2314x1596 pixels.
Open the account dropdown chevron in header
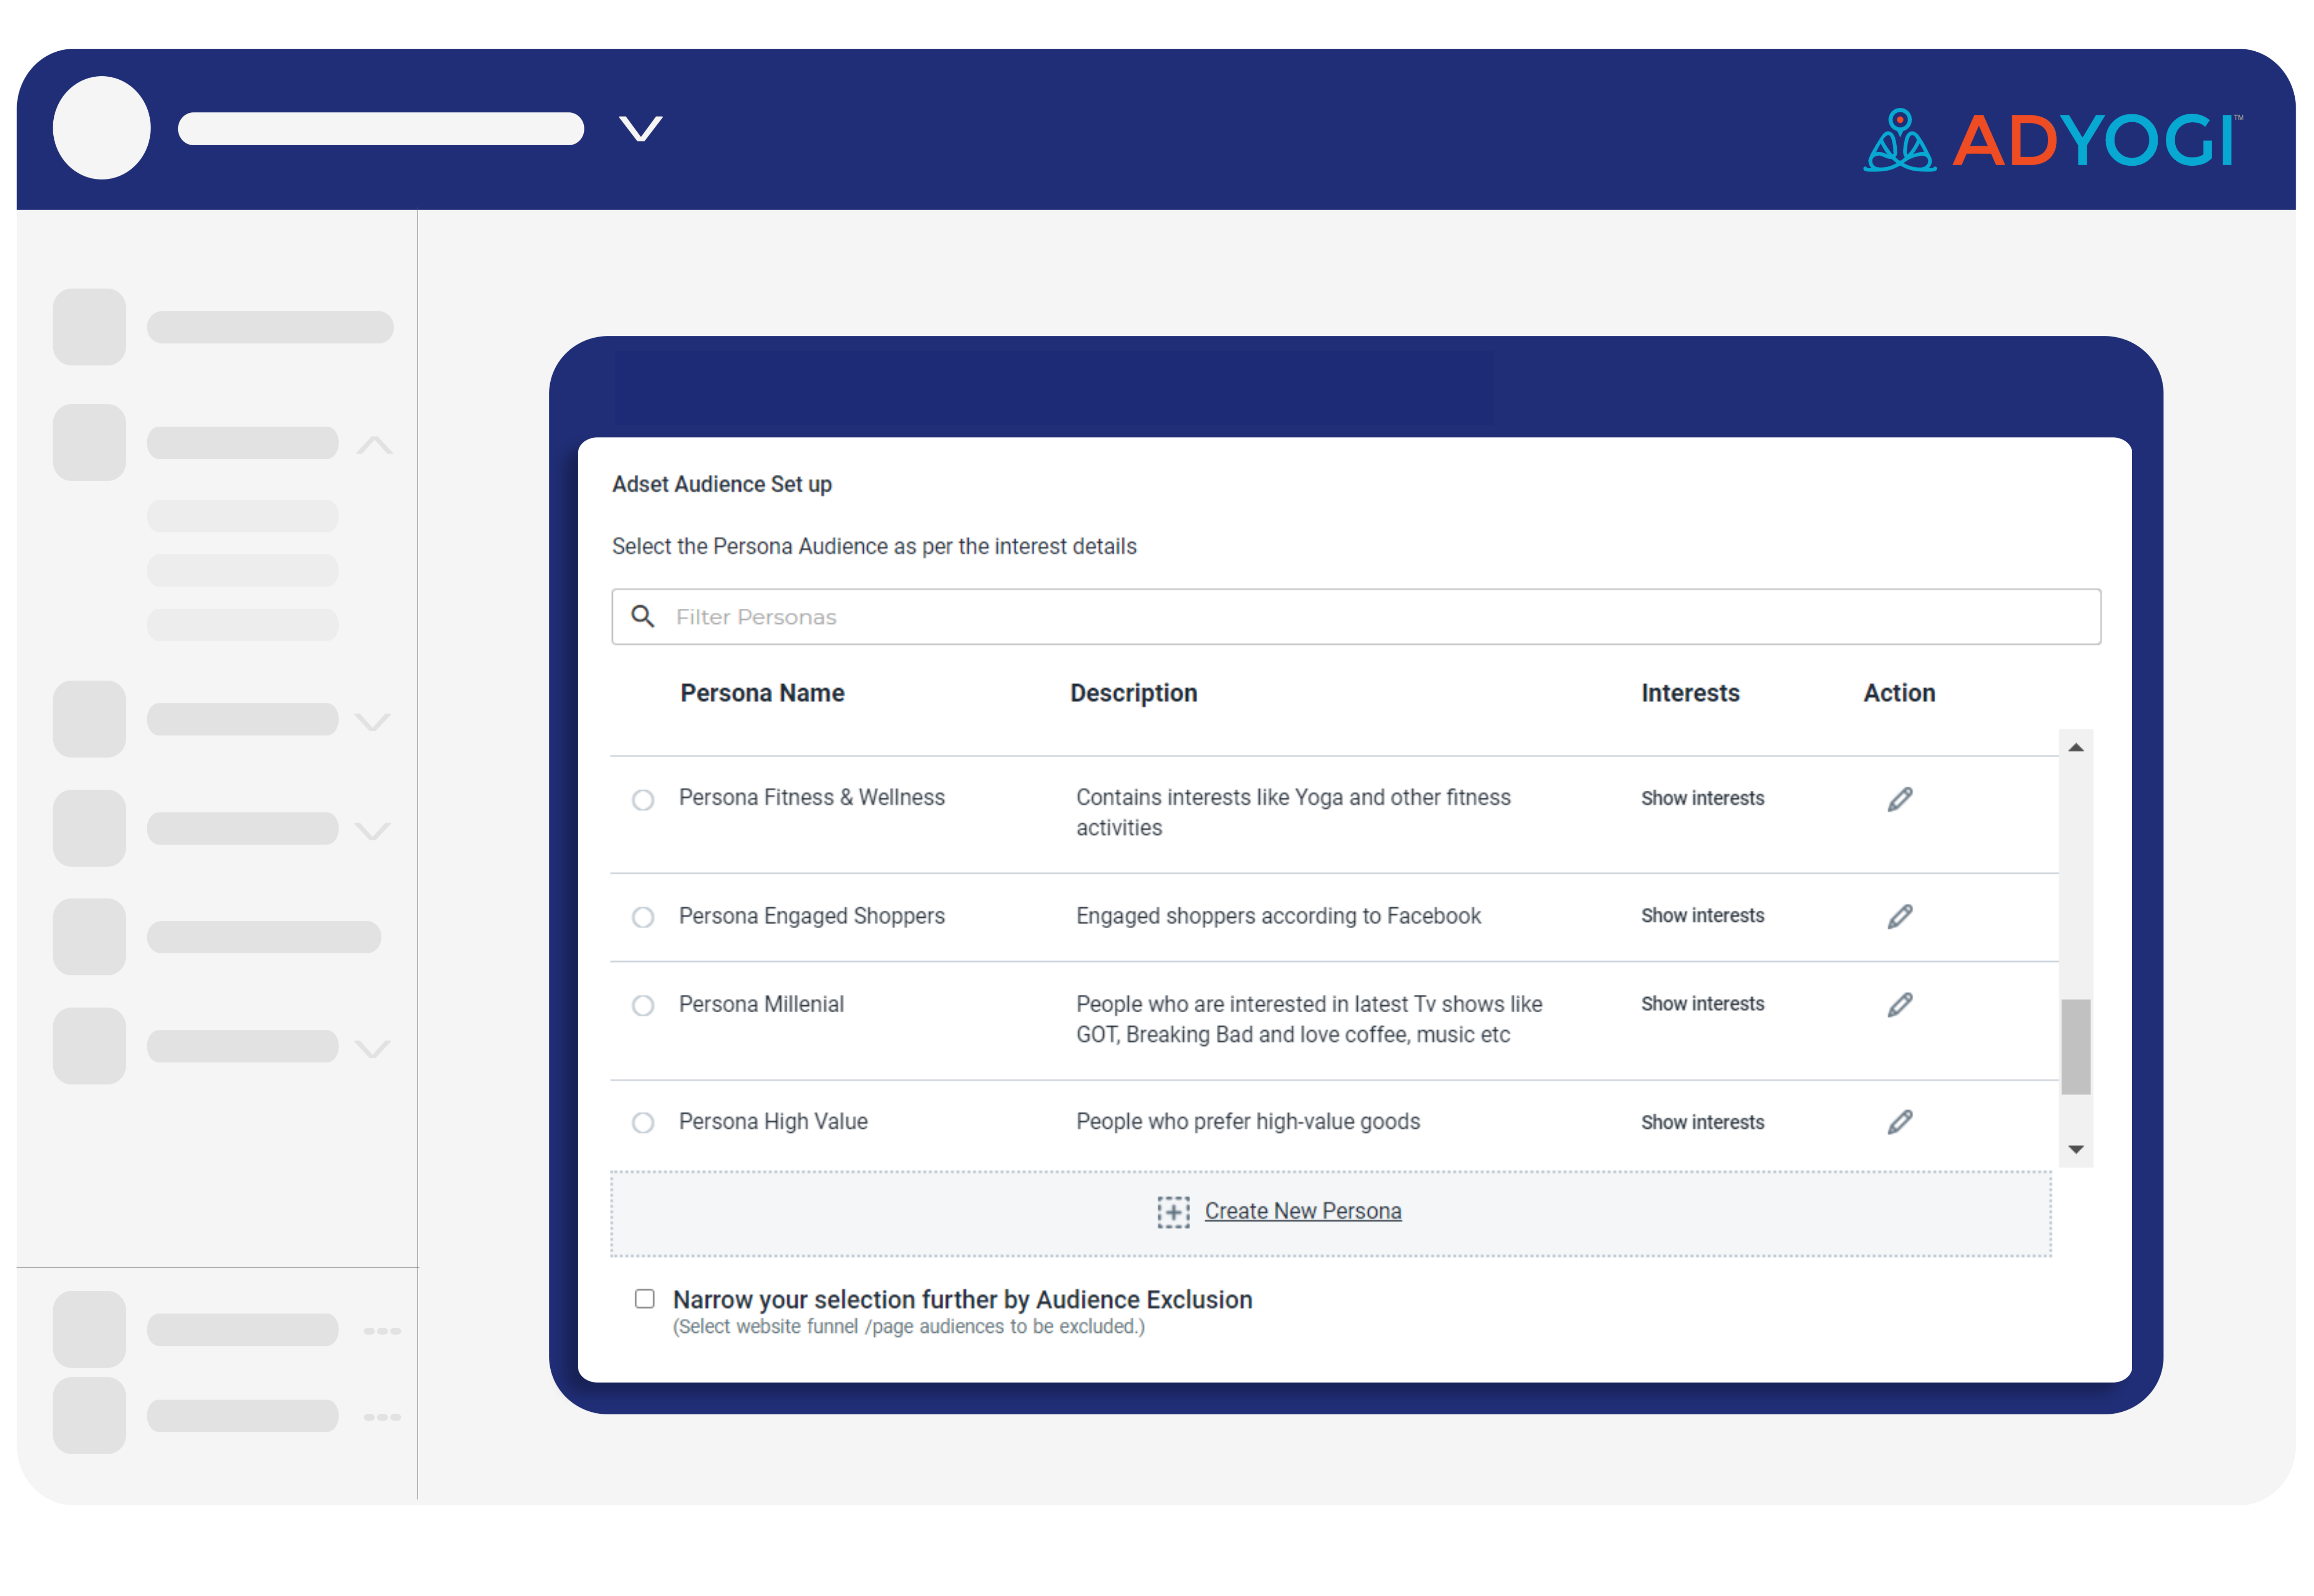coord(640,129)
